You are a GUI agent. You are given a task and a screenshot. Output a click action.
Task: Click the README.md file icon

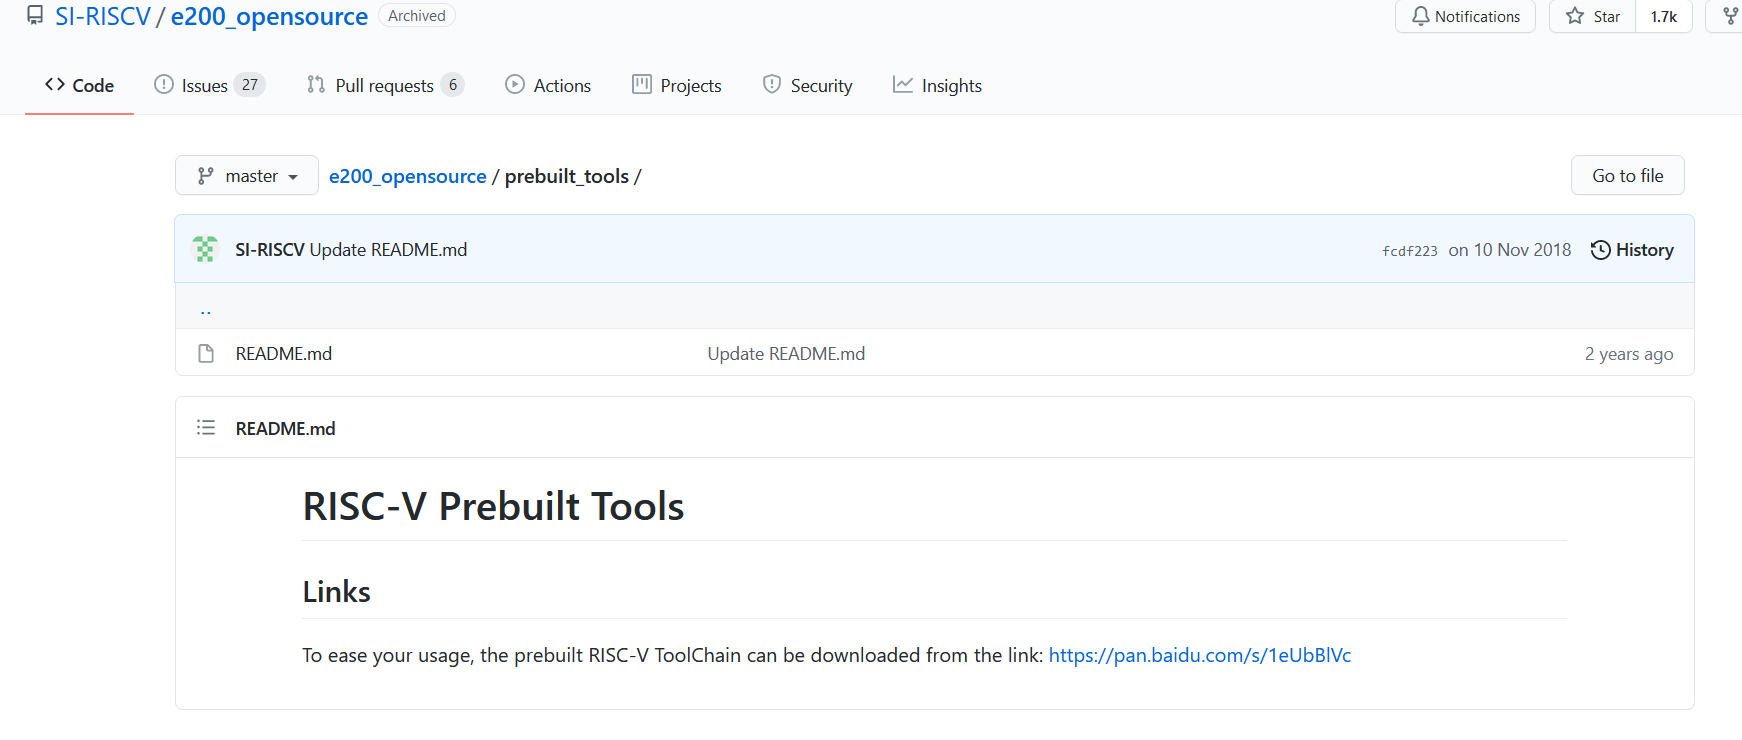(x=206, y=353)
